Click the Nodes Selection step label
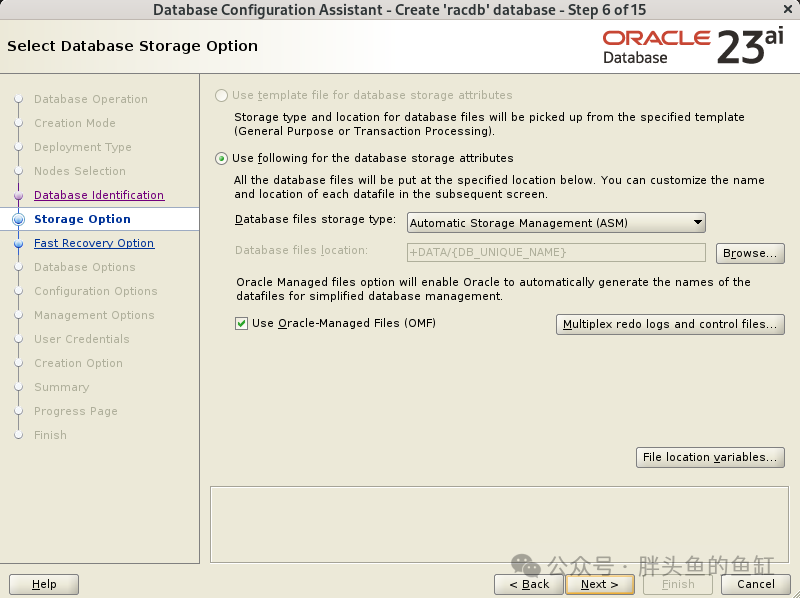Viewport: 800px width, 598px height. (x=80, y=171)
